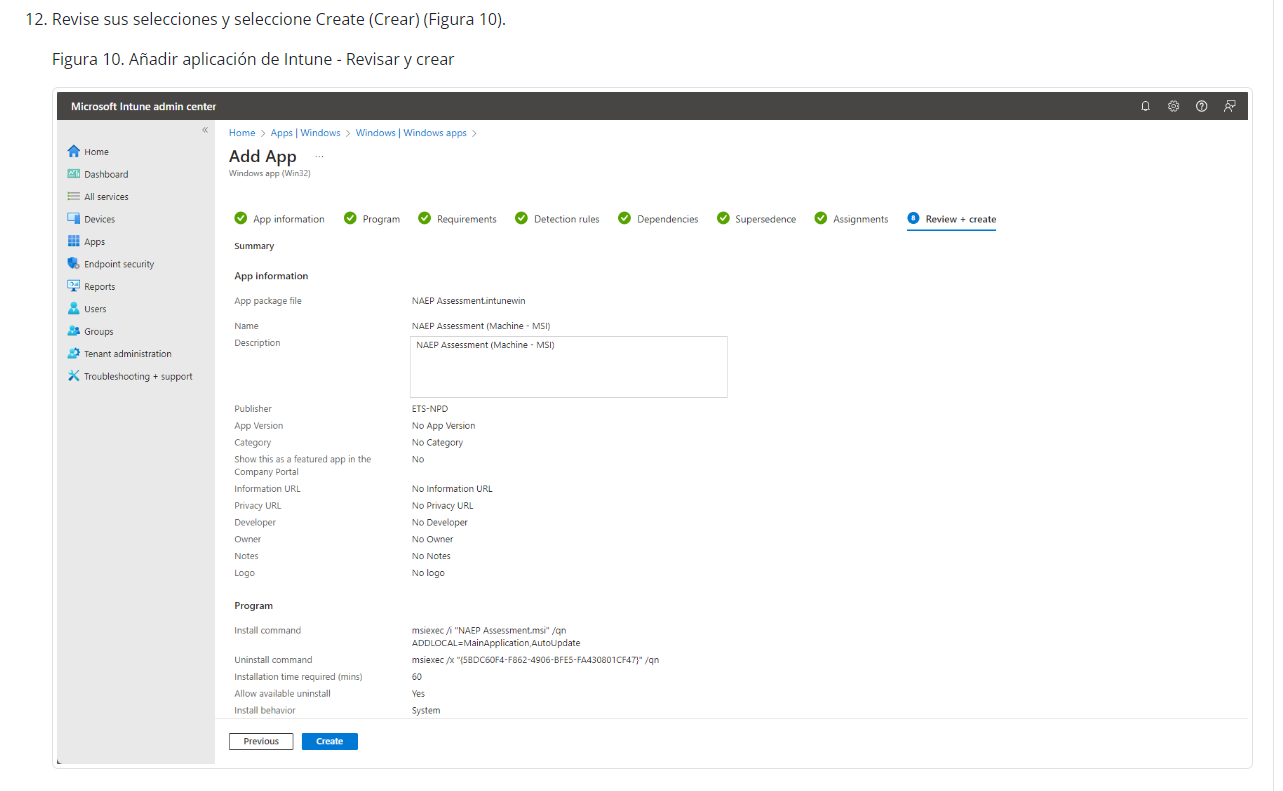Click the msiexec /x uninstall command text
Viewport: 1283px width, 791px height.
(x=535, y=660)
